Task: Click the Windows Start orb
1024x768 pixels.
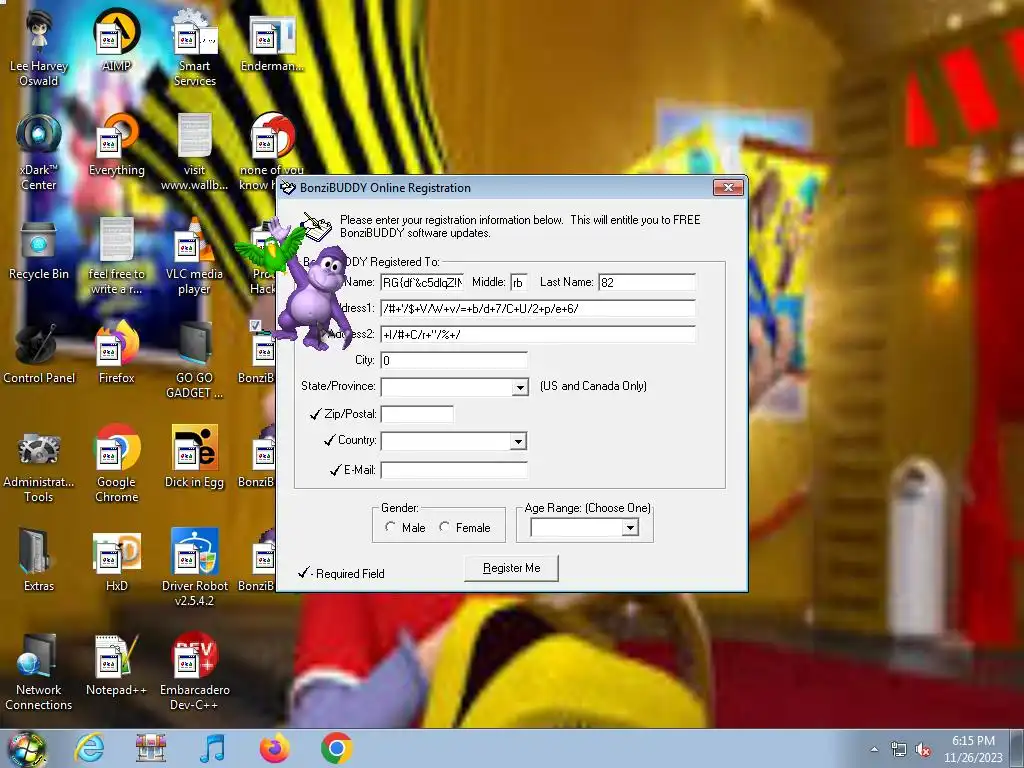Action: pyautogui.click(x=26, y=749)
